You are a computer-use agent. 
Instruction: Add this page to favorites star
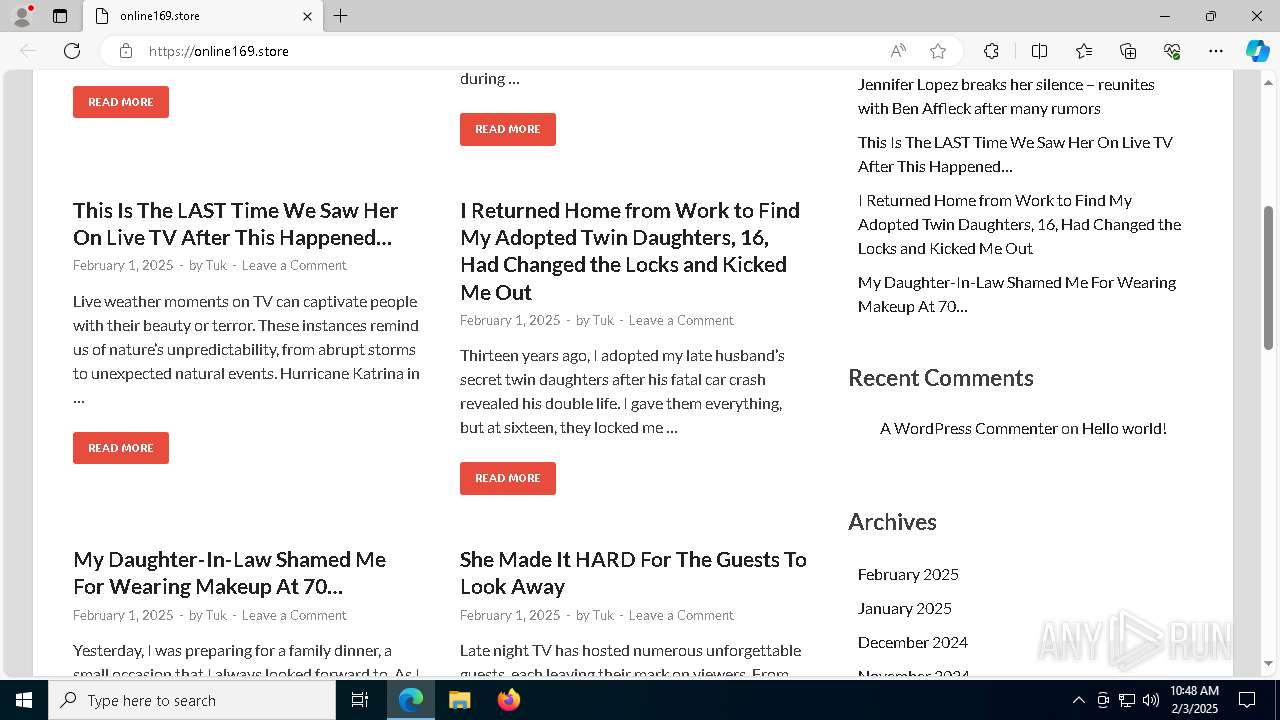click(x=937, y=51)
